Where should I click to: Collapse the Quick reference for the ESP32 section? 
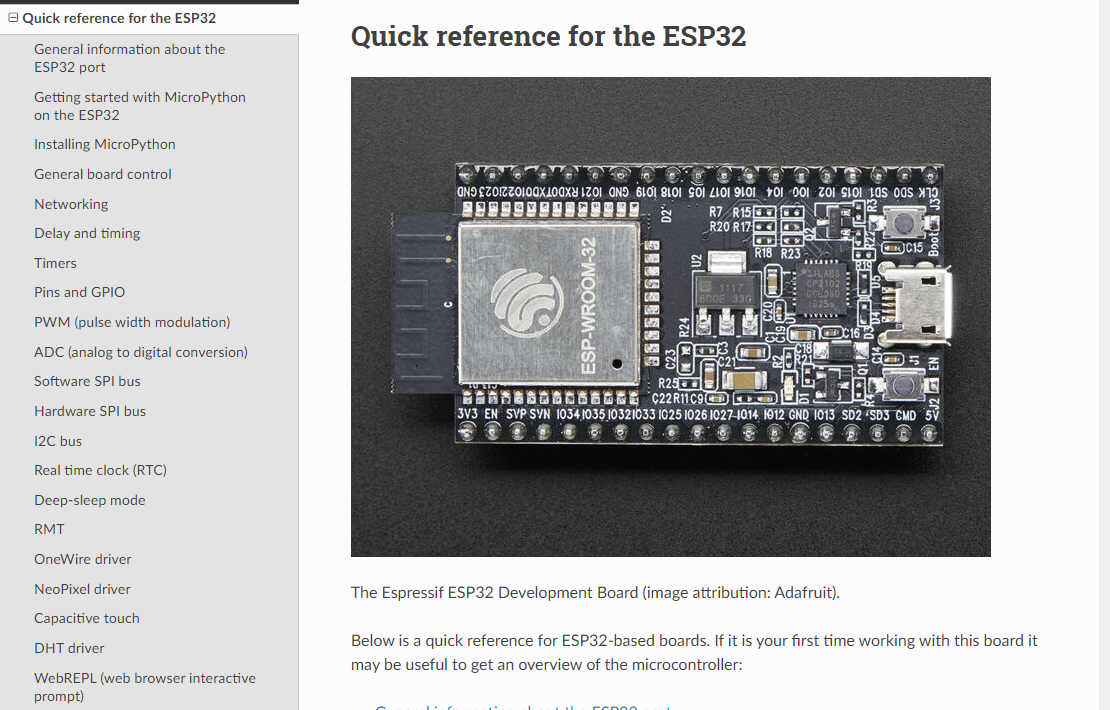[13, 18]
